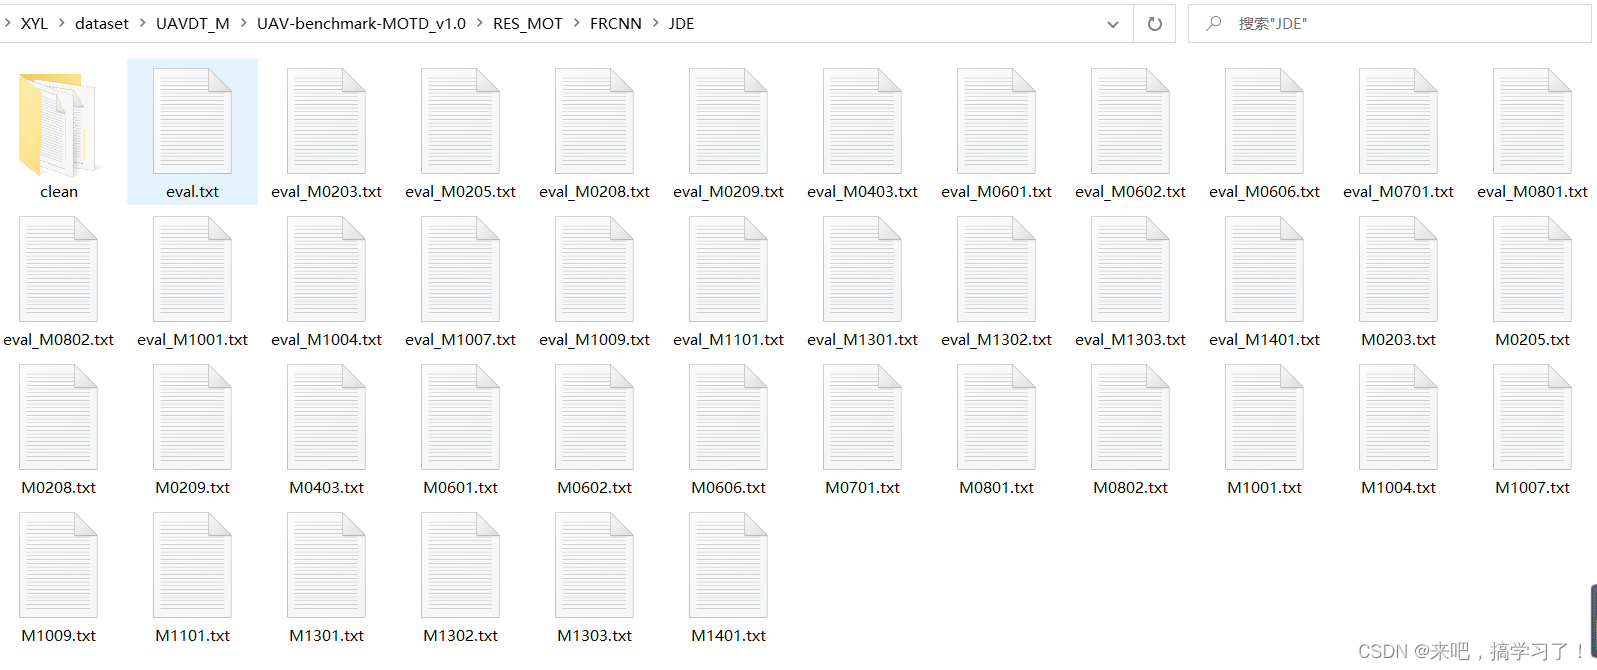1597x670 pixels.
Task: Select the M1007.txt file icon
Action: 1532,417
